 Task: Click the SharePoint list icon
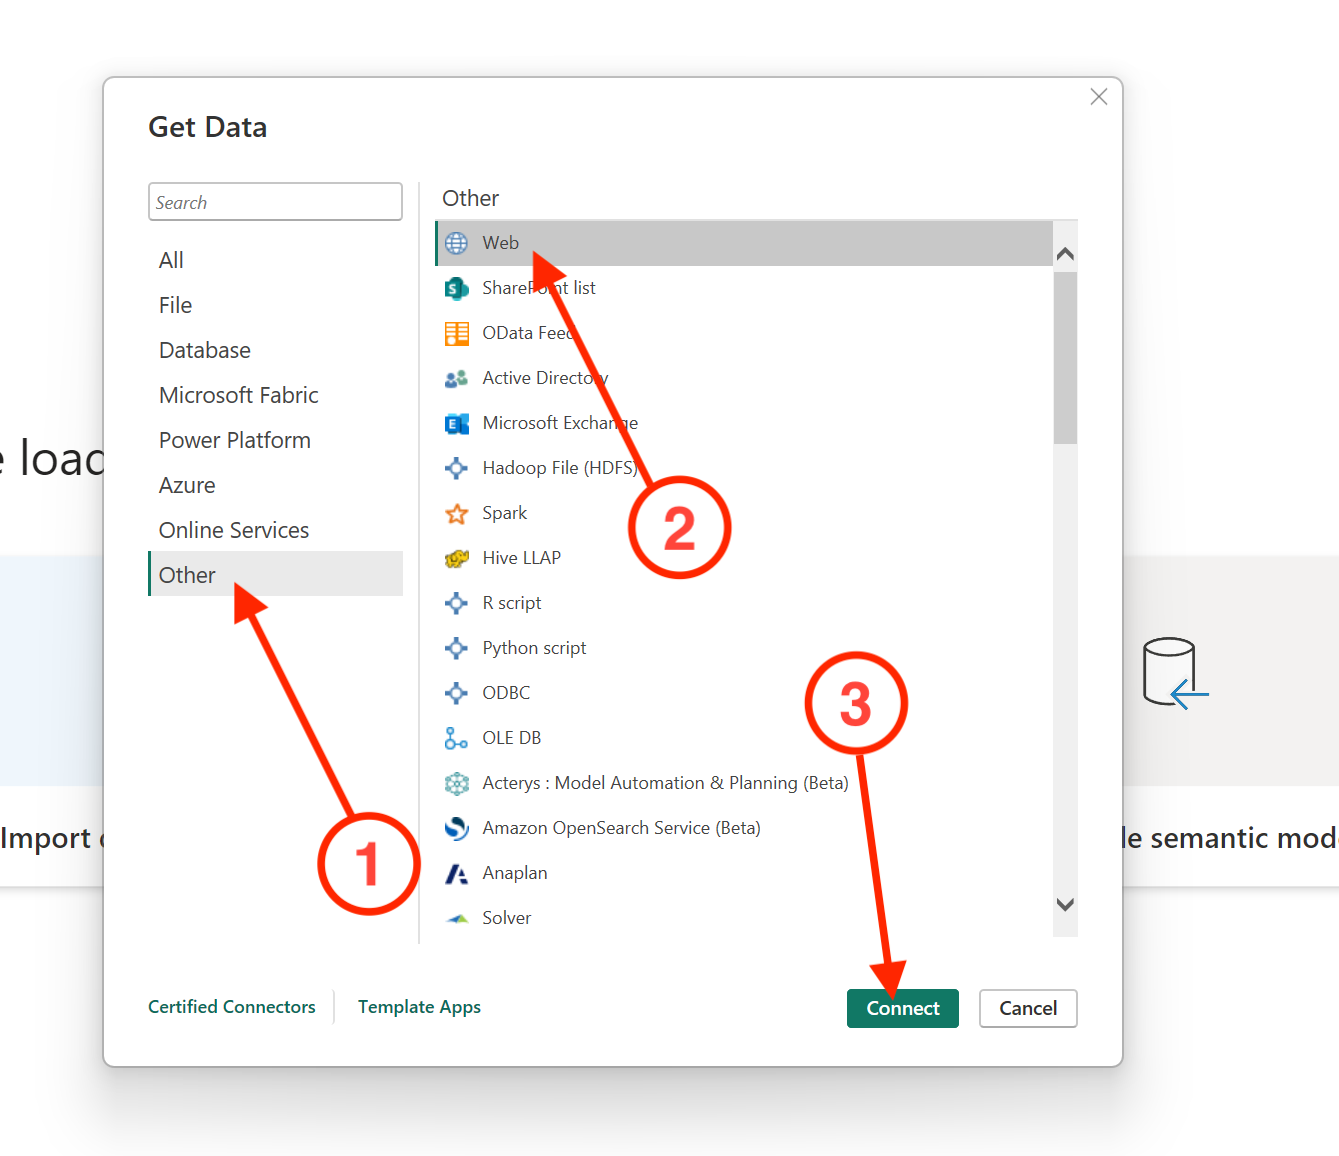pos(456,288)
